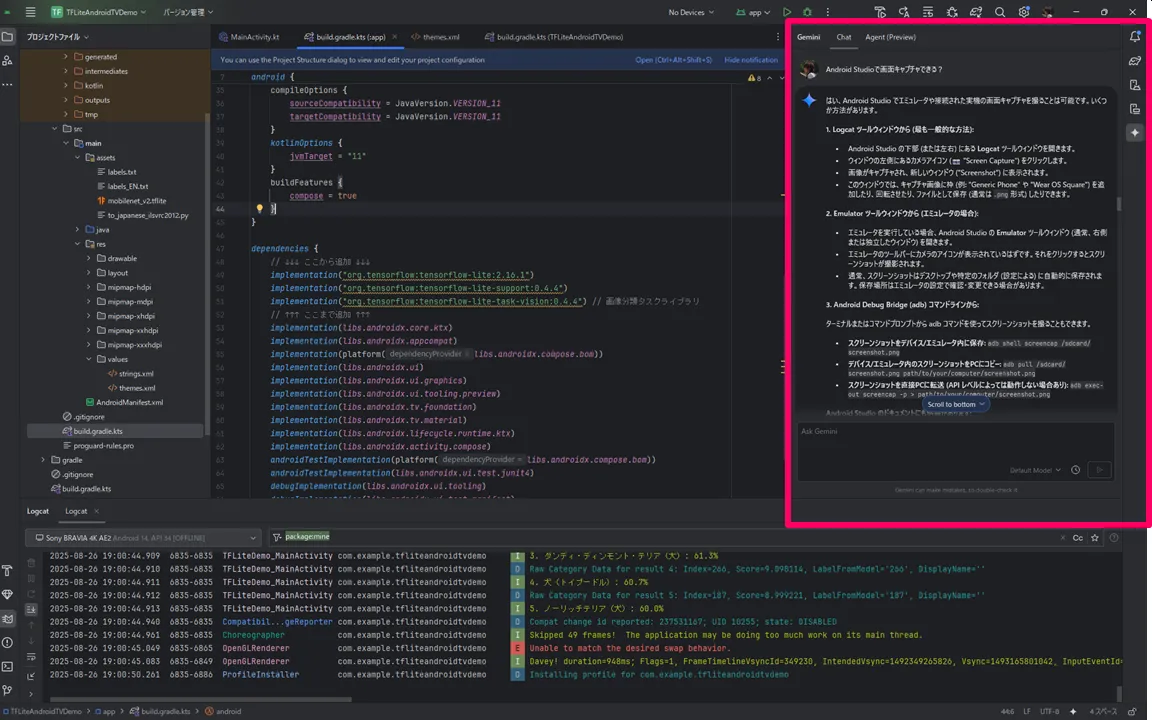Run the app with green play icon
This screenshot has width=1152, height=720.
coord(787,12)
